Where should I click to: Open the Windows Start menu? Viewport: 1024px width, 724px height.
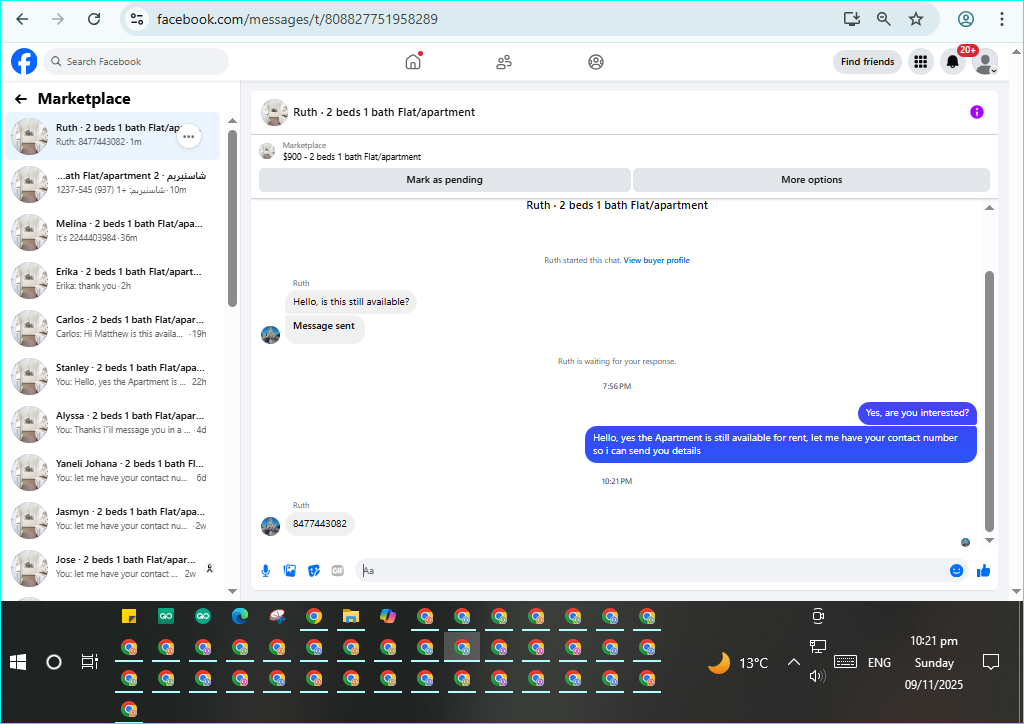(18, 663)
